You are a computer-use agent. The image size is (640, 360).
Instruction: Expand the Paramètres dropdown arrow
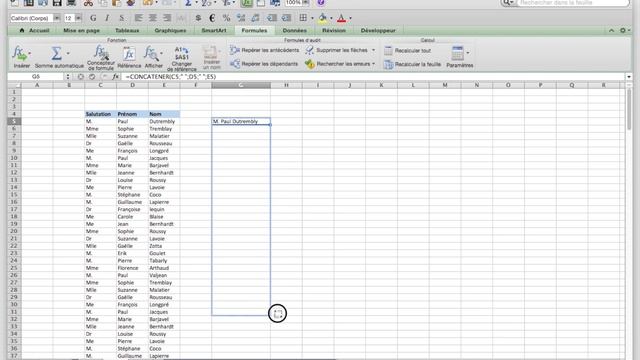click(468, 53)
